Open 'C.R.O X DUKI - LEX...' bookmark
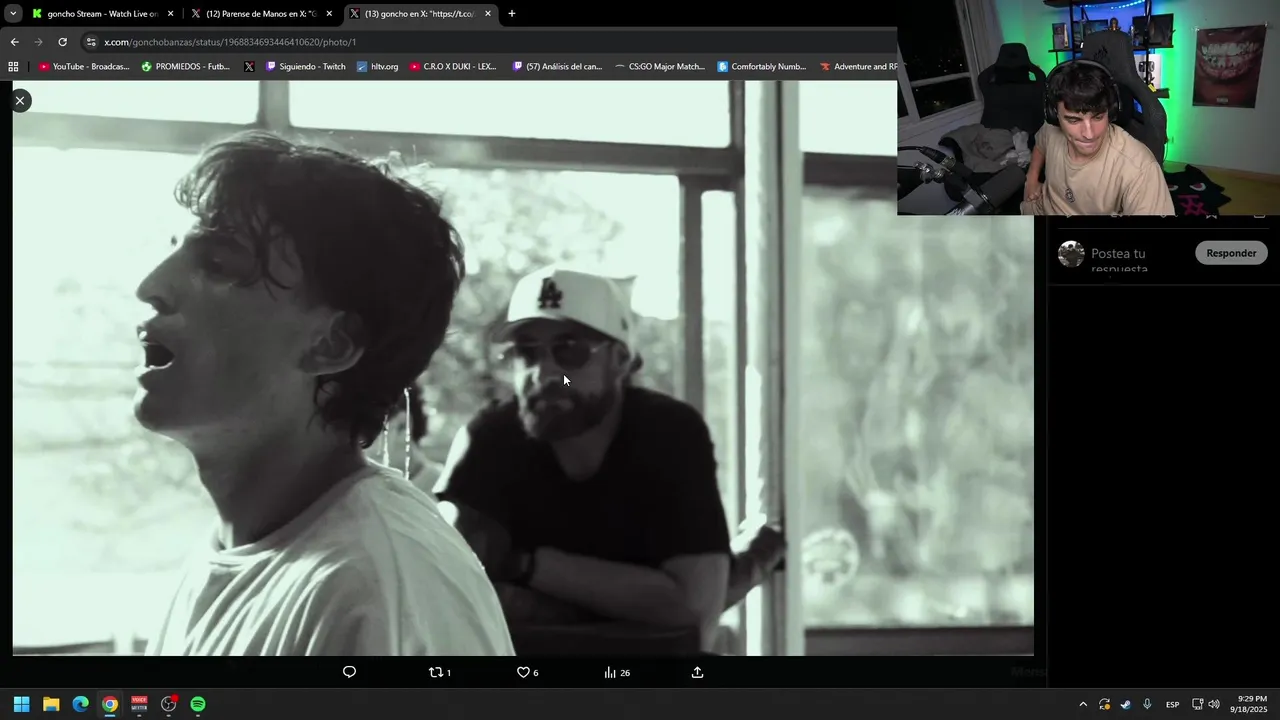This screenshot has width=1280, height=720. pos(453,67)
